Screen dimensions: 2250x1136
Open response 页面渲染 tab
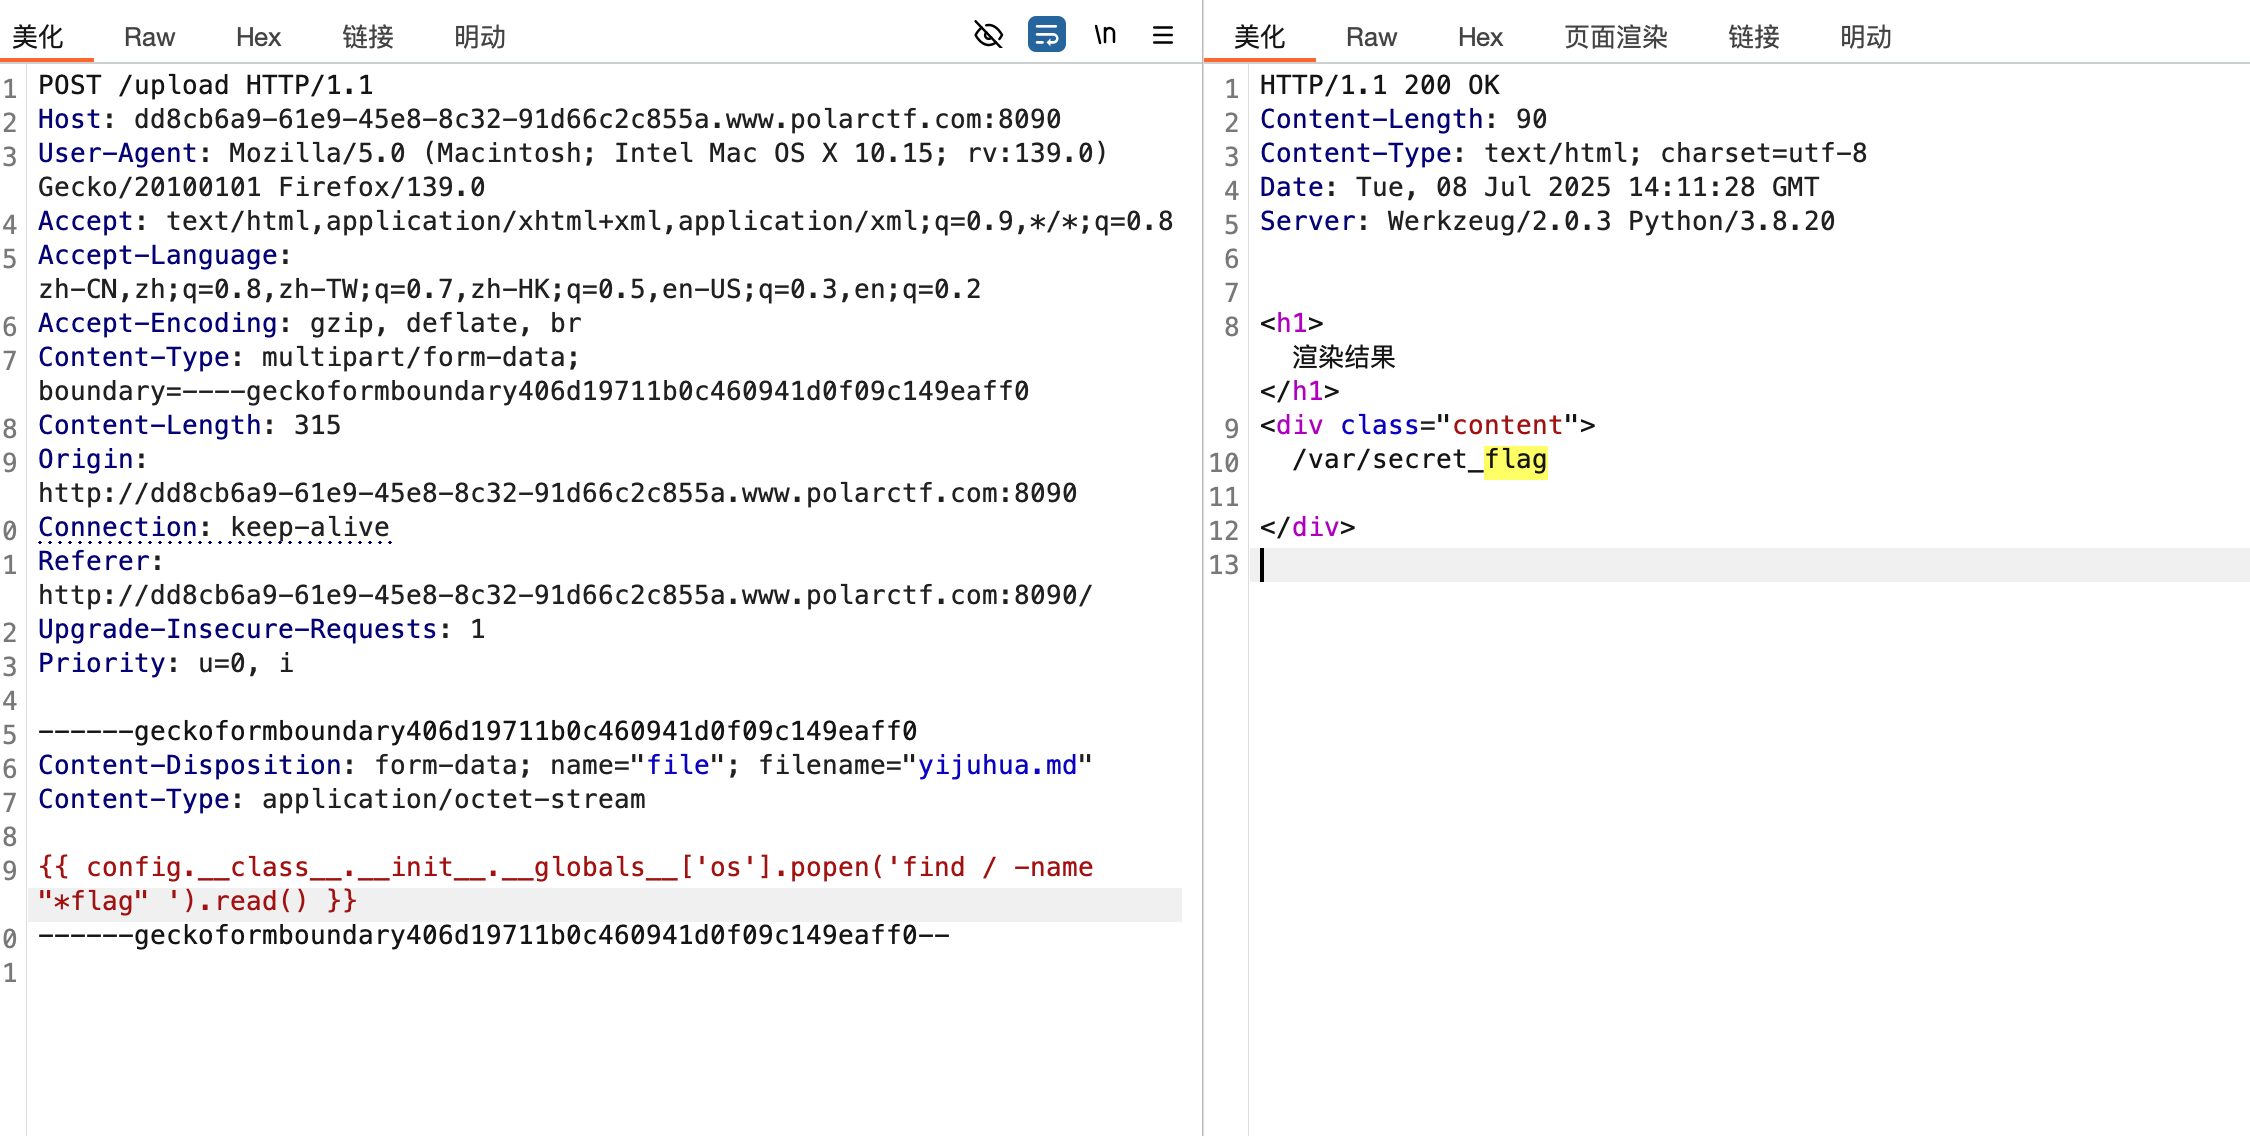(1615, 37)
